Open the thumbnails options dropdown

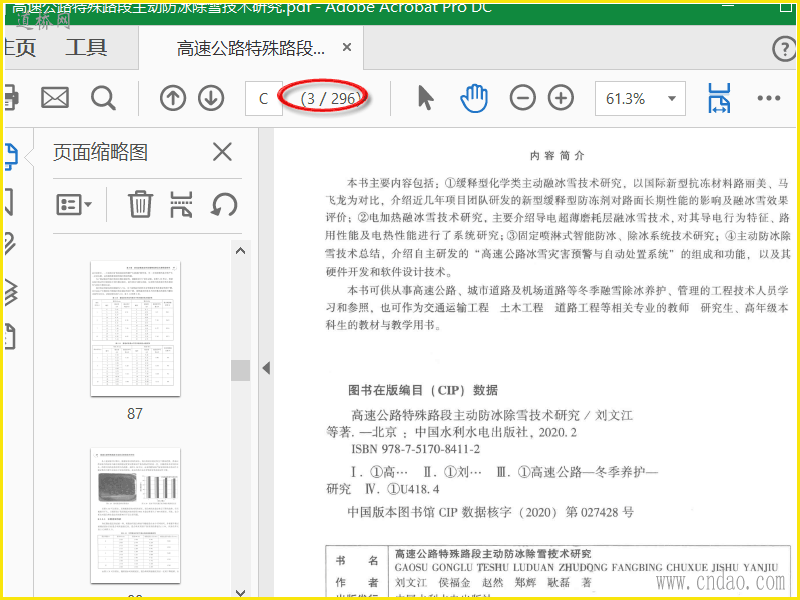pyautogui.click(x=74, y=205)
